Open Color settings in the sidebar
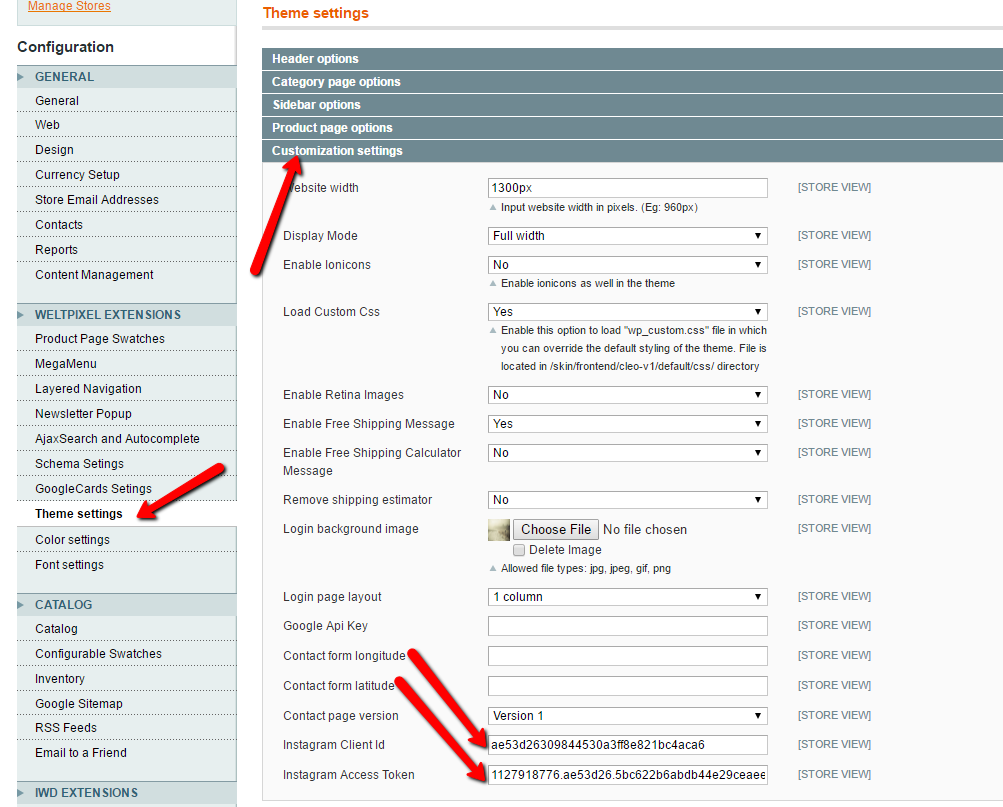1003x807 pixels. pos(72,540)
